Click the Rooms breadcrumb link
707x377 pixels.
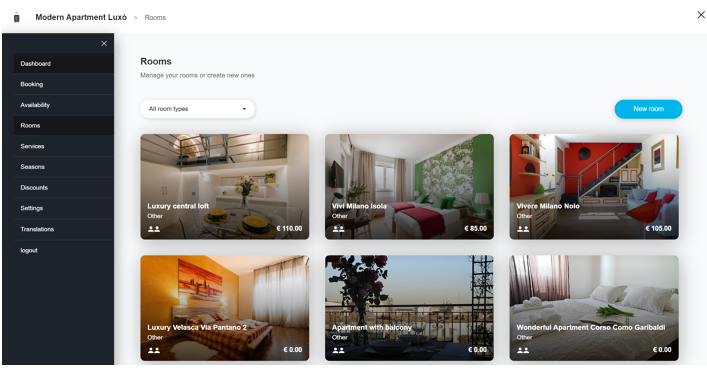(x=155, y=18)
